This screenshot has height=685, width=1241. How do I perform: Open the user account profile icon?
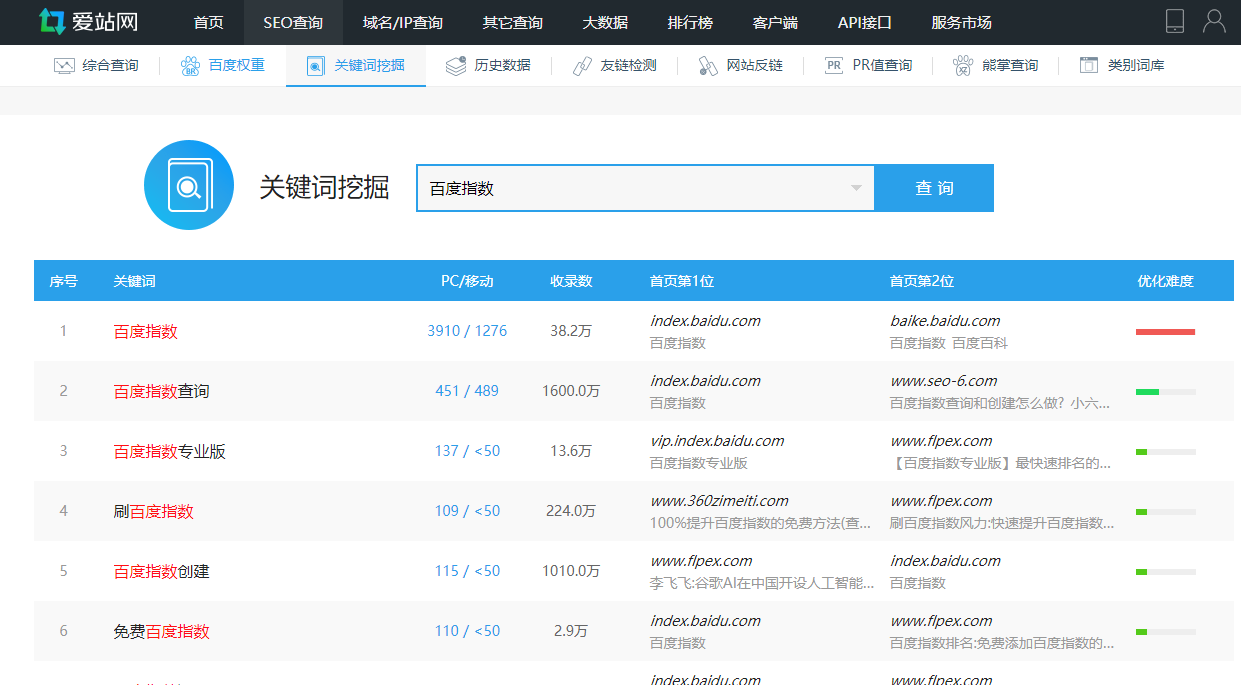pos(1214,21)
